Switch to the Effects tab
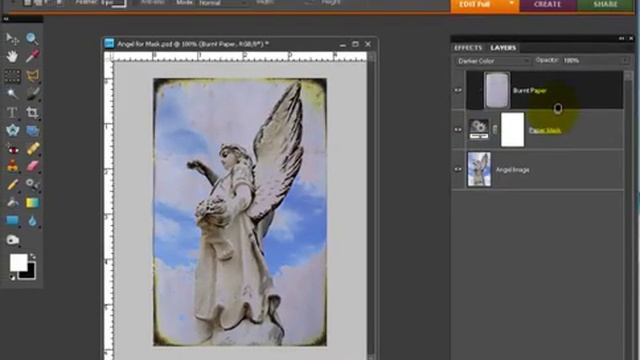Image resolution: width=640 pixels, height=360 pixels. [468, 48]
